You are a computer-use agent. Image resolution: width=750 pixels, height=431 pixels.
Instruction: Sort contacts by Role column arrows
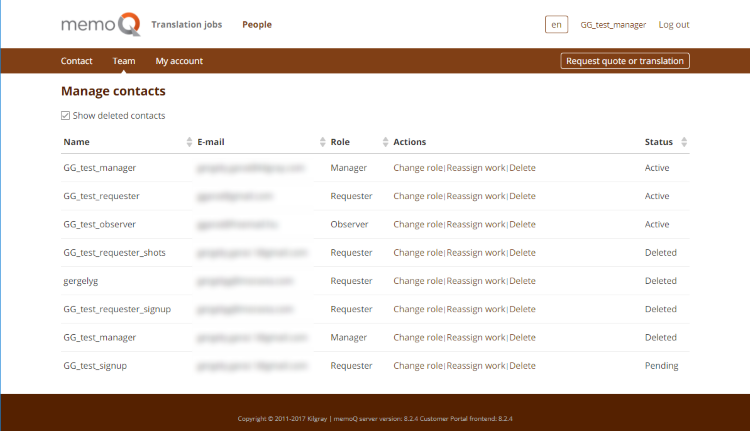pyautogui.click(x=384, y=142)
